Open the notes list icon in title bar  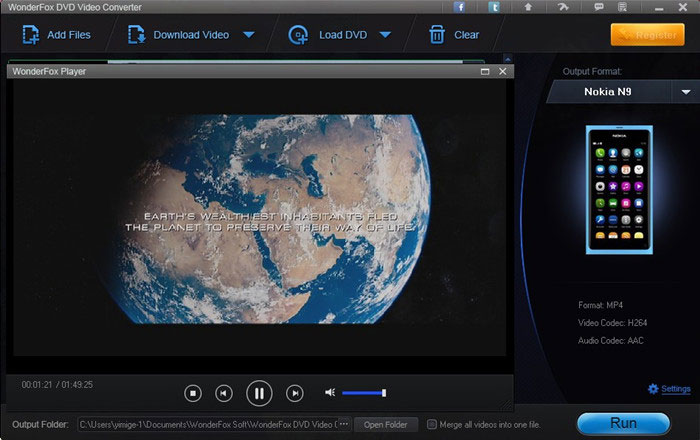tap(622, 7)
